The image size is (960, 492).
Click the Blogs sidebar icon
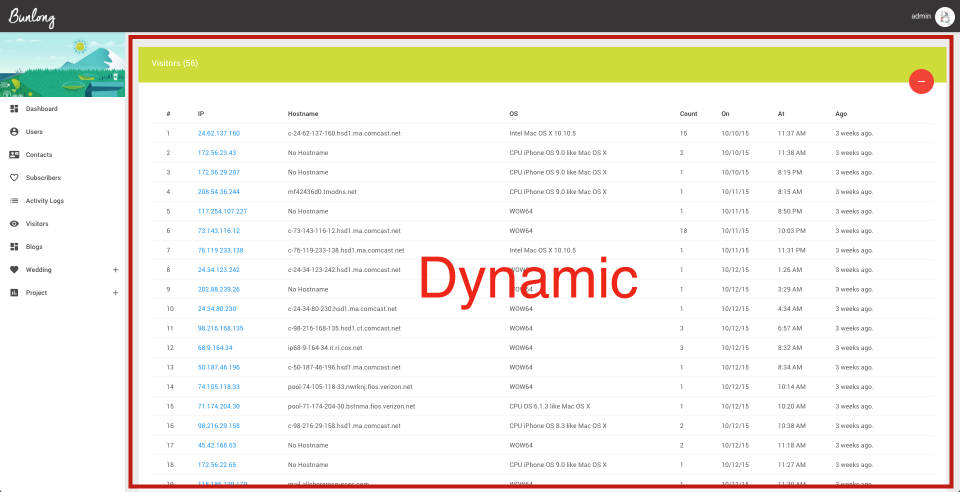coord(14,246)
